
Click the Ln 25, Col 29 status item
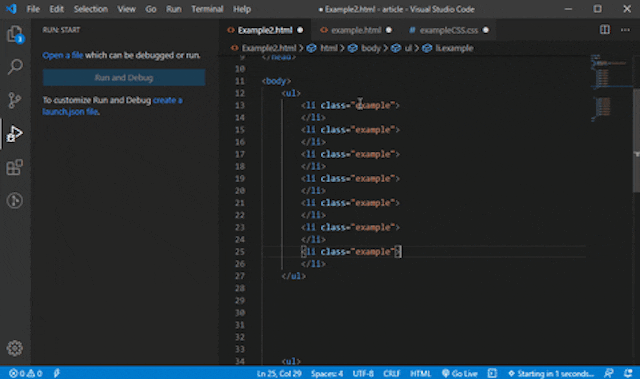(279, 373)
